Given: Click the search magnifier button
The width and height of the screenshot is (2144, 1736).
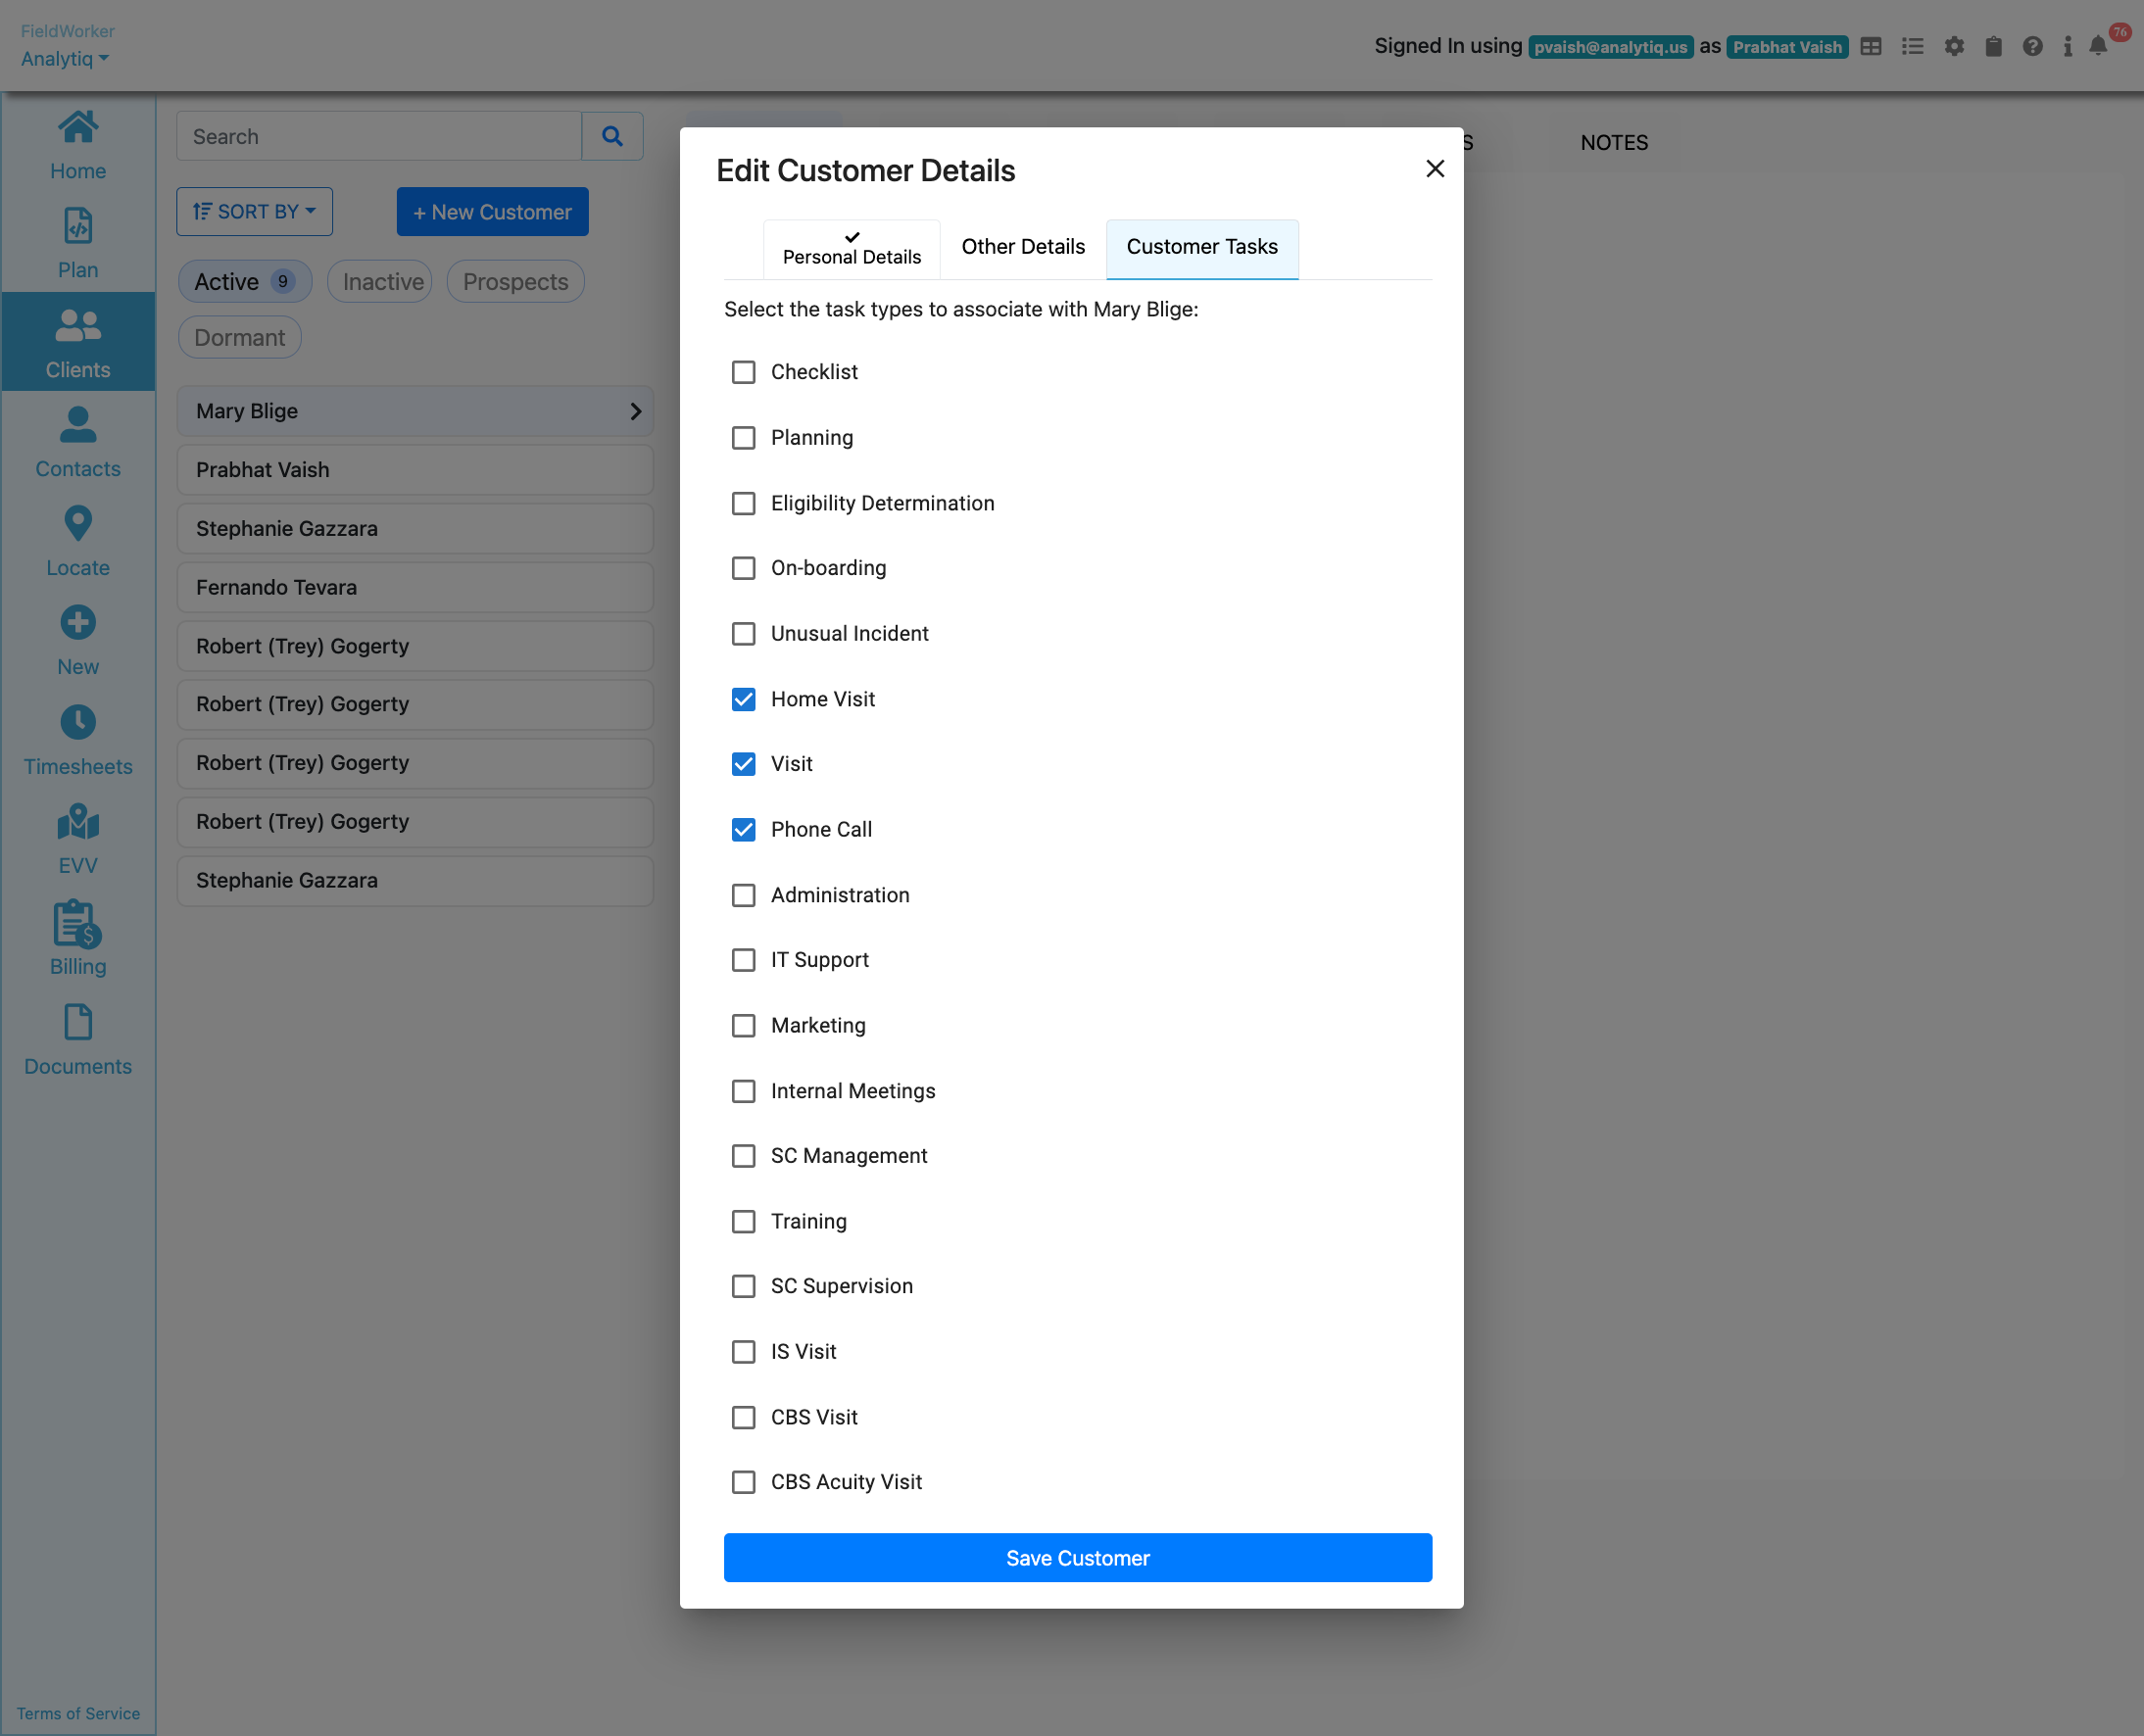Looking at the screenshot, I should (612, 136).
